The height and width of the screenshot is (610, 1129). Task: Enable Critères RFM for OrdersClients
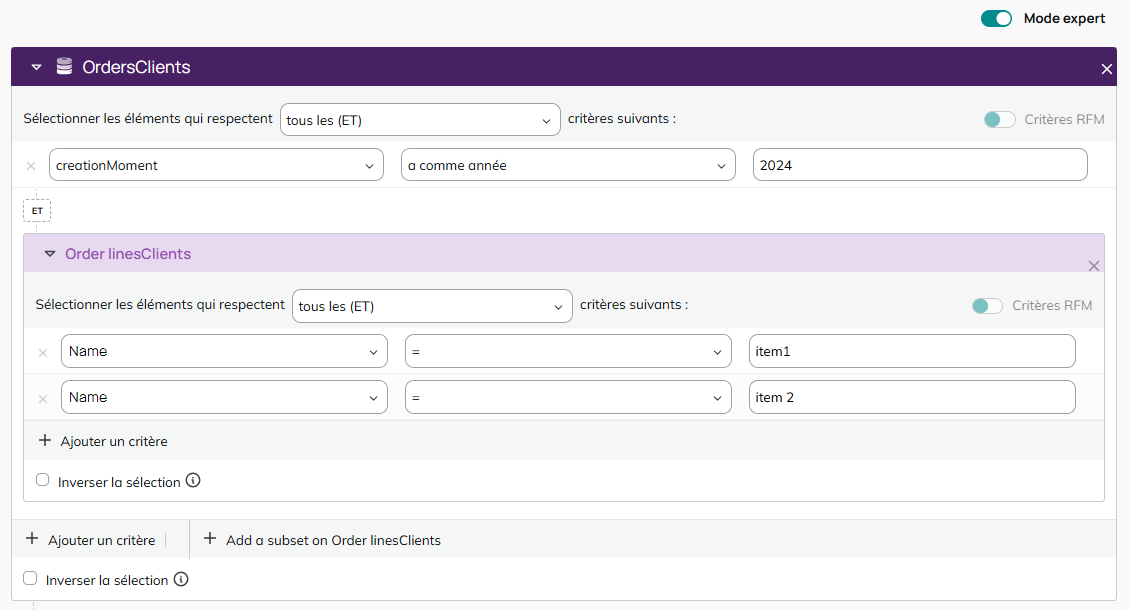999,120
